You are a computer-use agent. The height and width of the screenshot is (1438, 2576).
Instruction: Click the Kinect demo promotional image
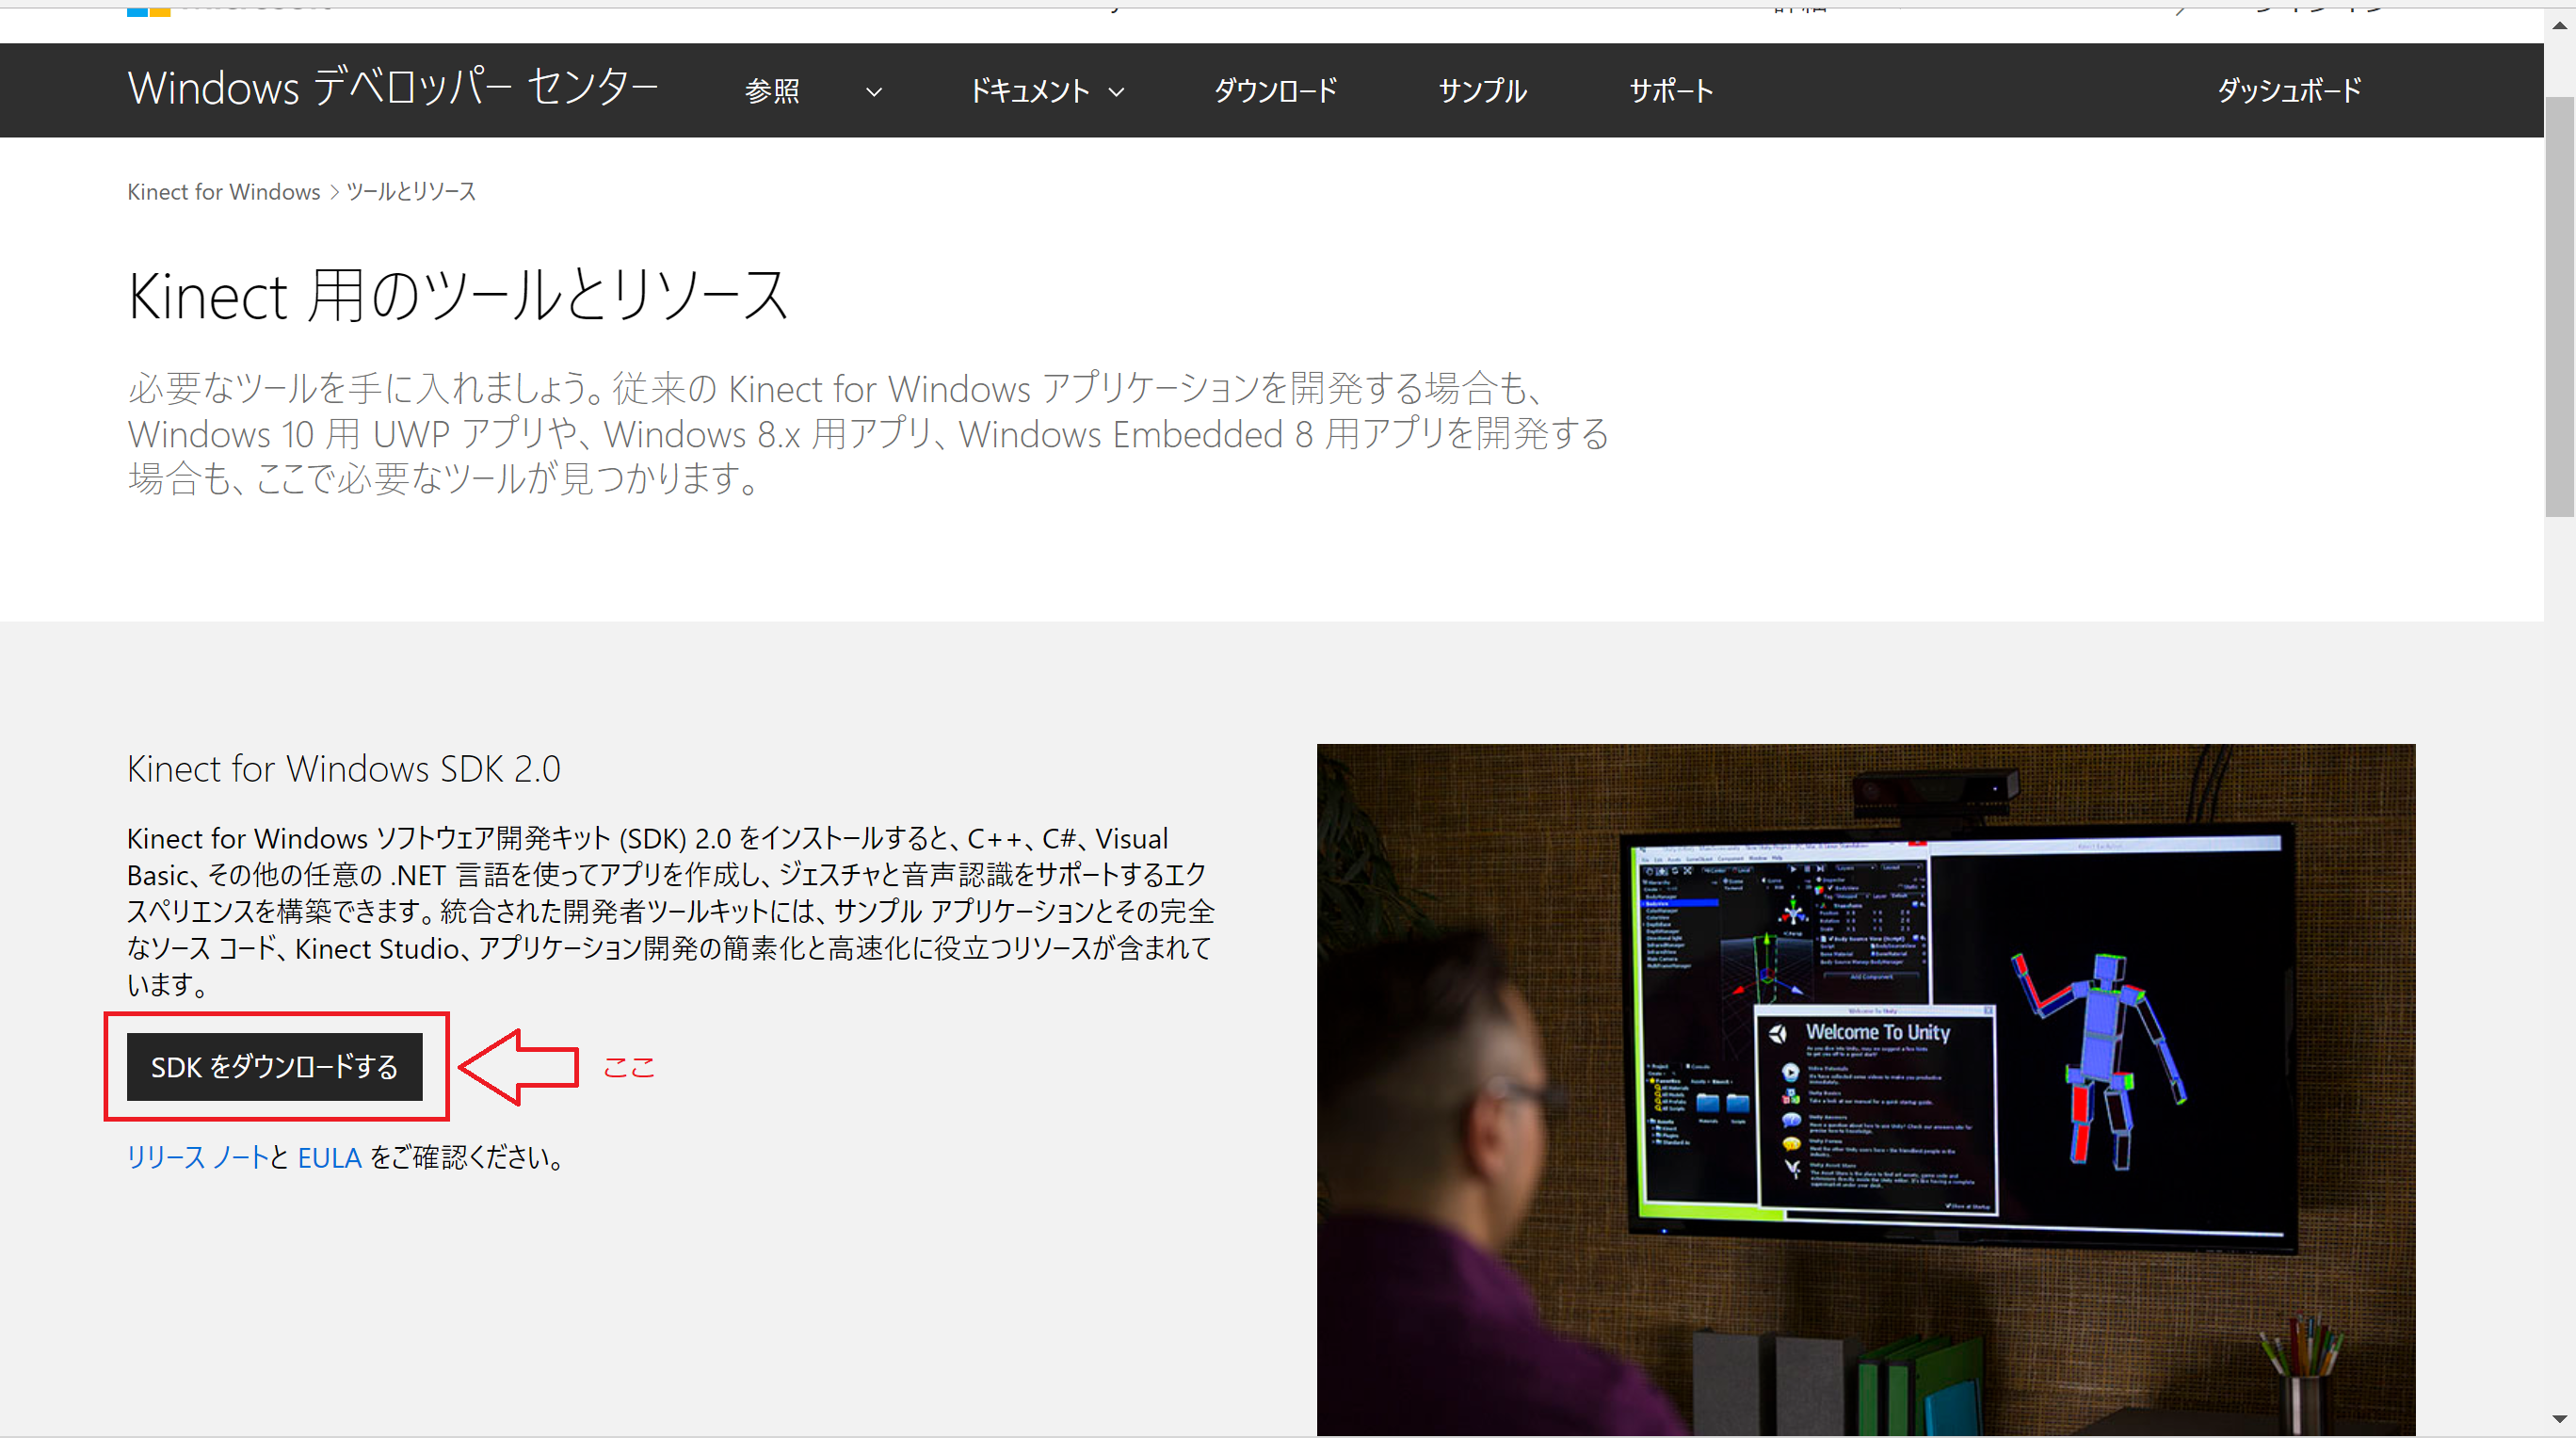click(x=1866, y=1090)
